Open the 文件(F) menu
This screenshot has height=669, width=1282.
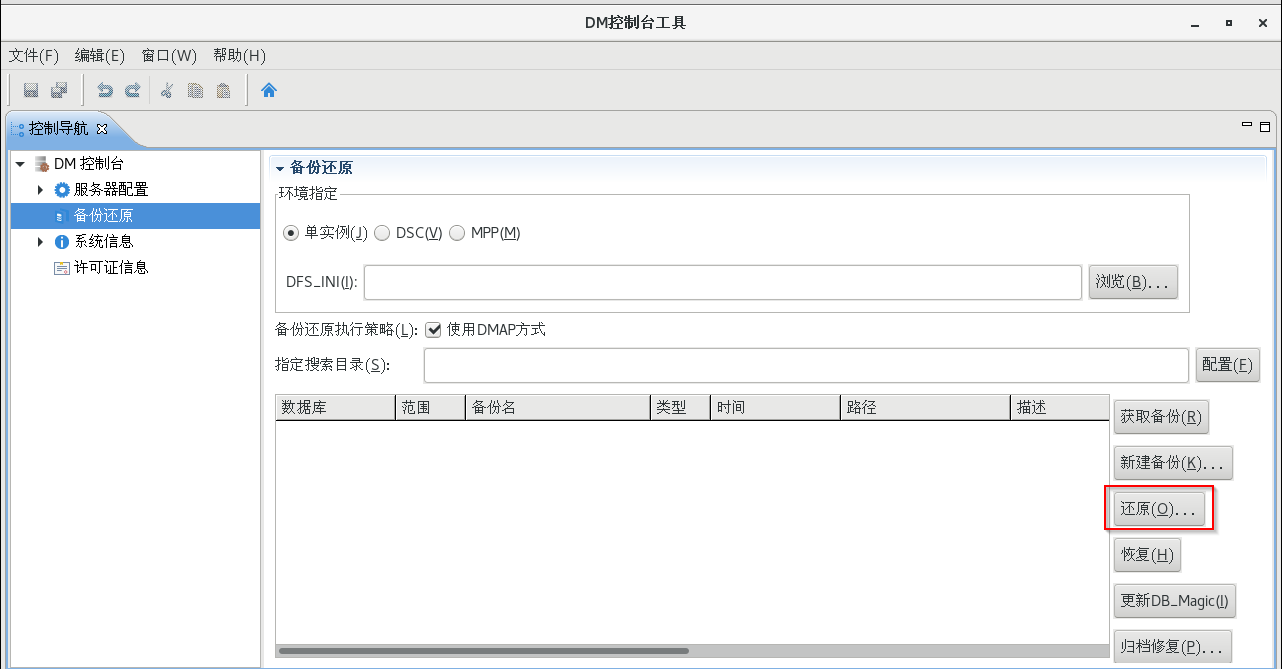pyautogui.click(x=34, y=56)
